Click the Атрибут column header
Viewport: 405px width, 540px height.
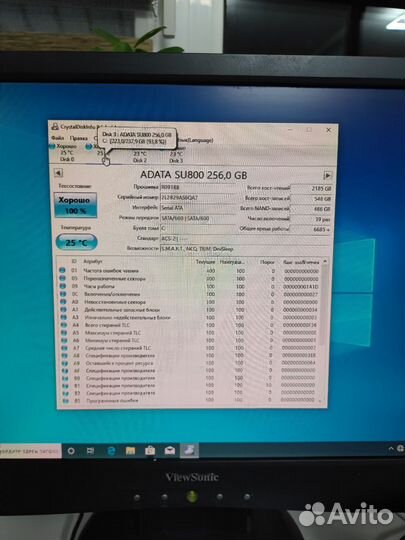pyautogui.click(x=93, y=261)
